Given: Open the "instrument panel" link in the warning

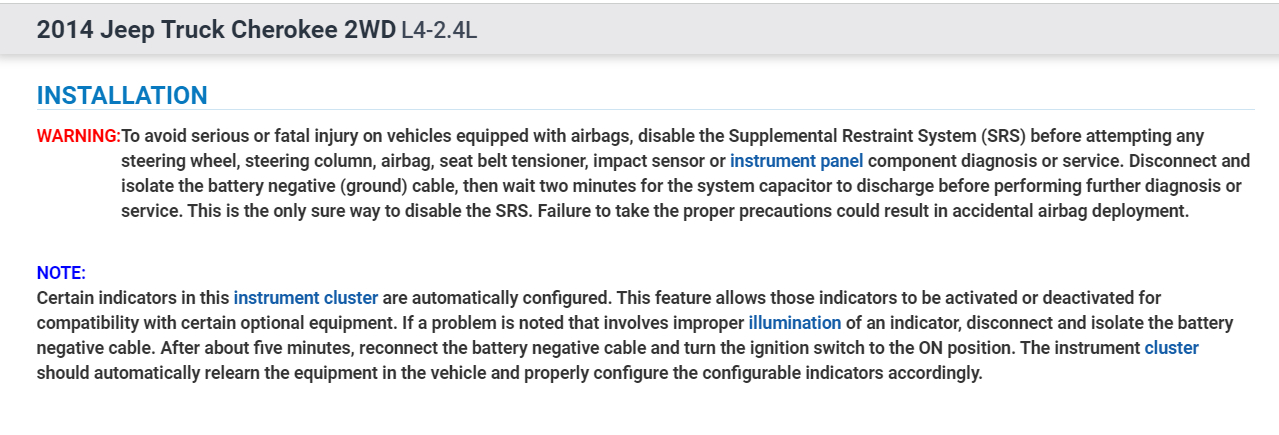Looking at the screenshot, I should (x=796, y=161).
